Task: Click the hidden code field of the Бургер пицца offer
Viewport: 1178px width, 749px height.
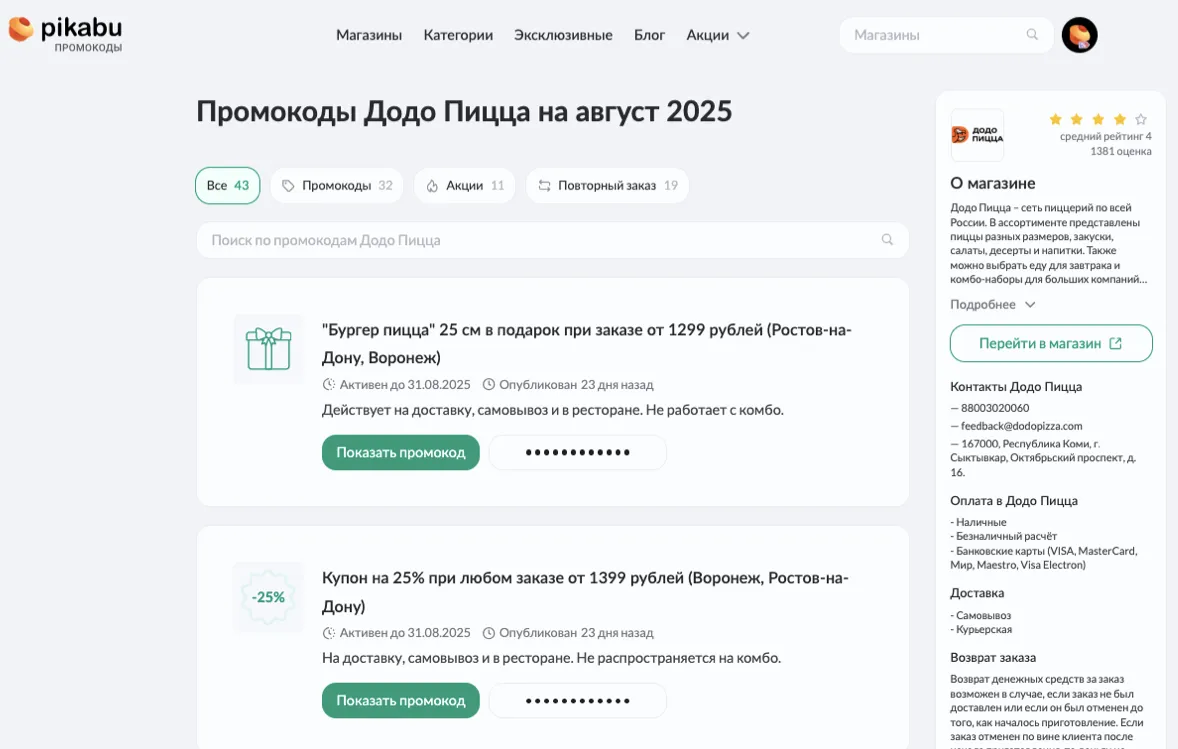Action: pyautogui.click(x=578, y=452)
